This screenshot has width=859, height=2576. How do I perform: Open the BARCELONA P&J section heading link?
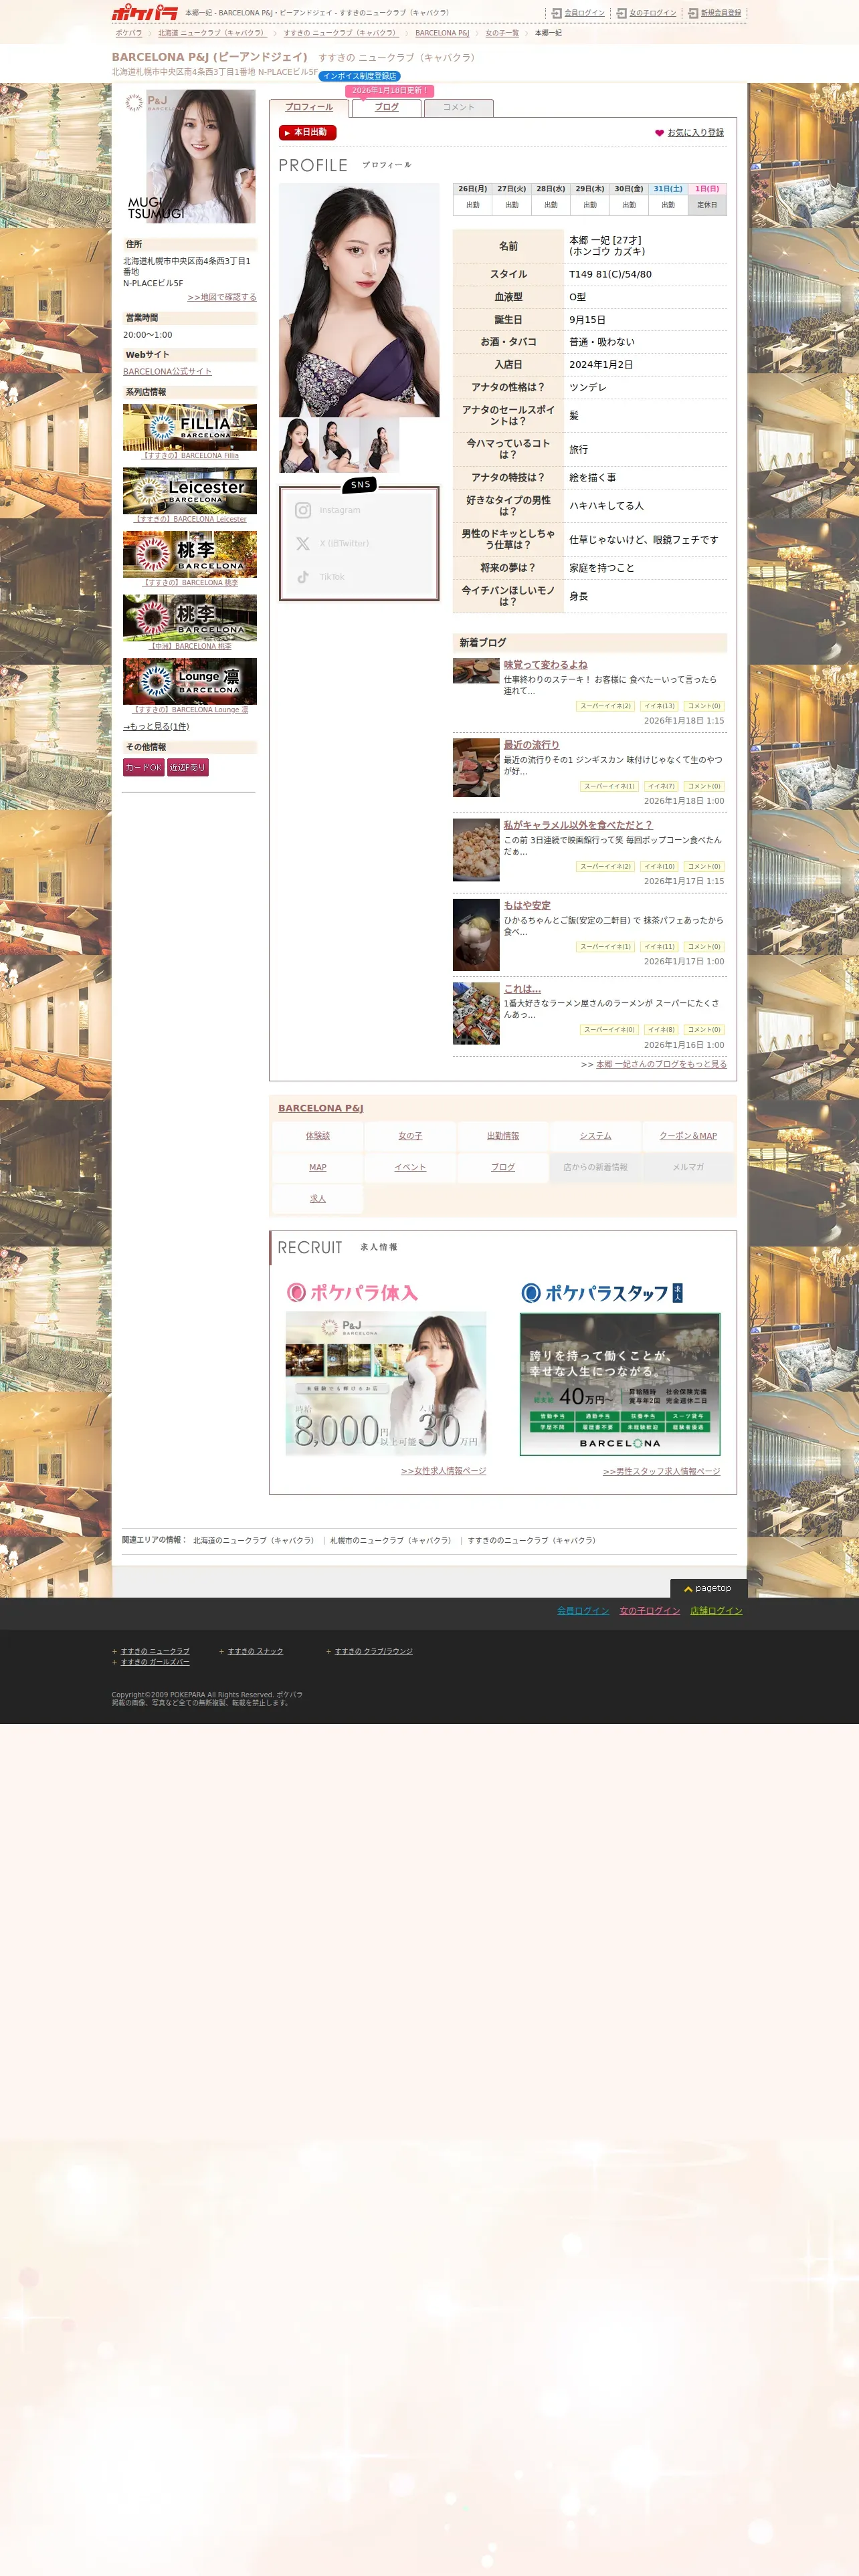(x=320, y=1108)
